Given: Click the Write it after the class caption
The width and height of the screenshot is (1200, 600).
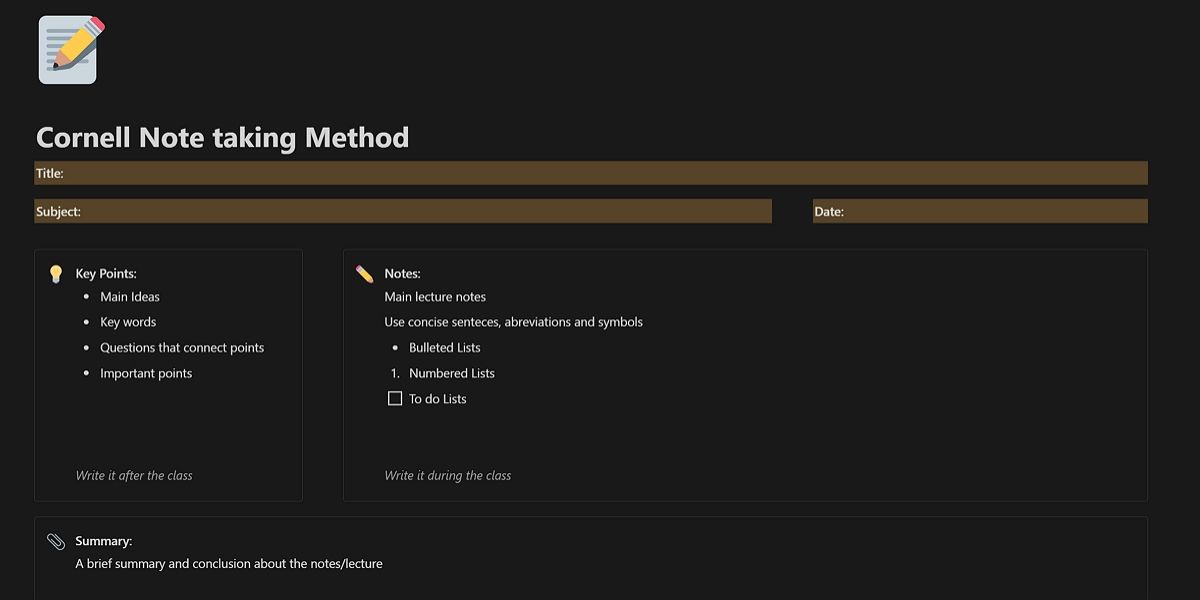Looking at the screenshot, I should (x=134, y=475).
